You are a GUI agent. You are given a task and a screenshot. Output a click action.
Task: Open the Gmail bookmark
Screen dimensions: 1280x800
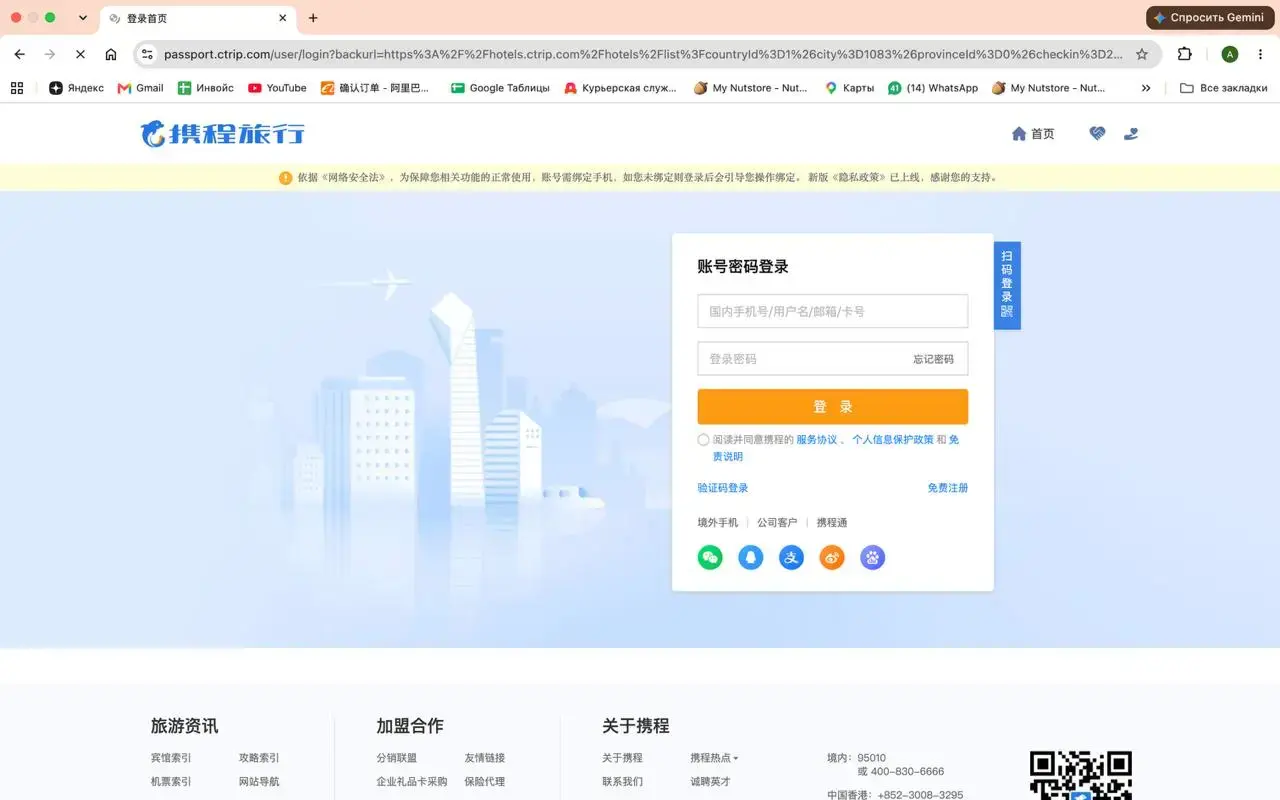tap(140, 88)
